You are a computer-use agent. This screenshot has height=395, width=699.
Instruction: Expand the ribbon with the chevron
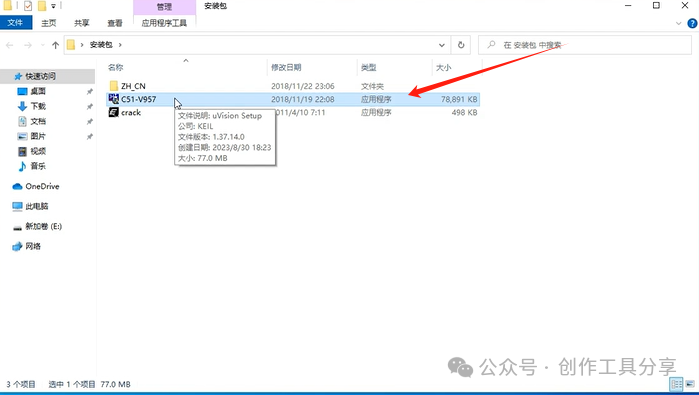click(678, 23)
